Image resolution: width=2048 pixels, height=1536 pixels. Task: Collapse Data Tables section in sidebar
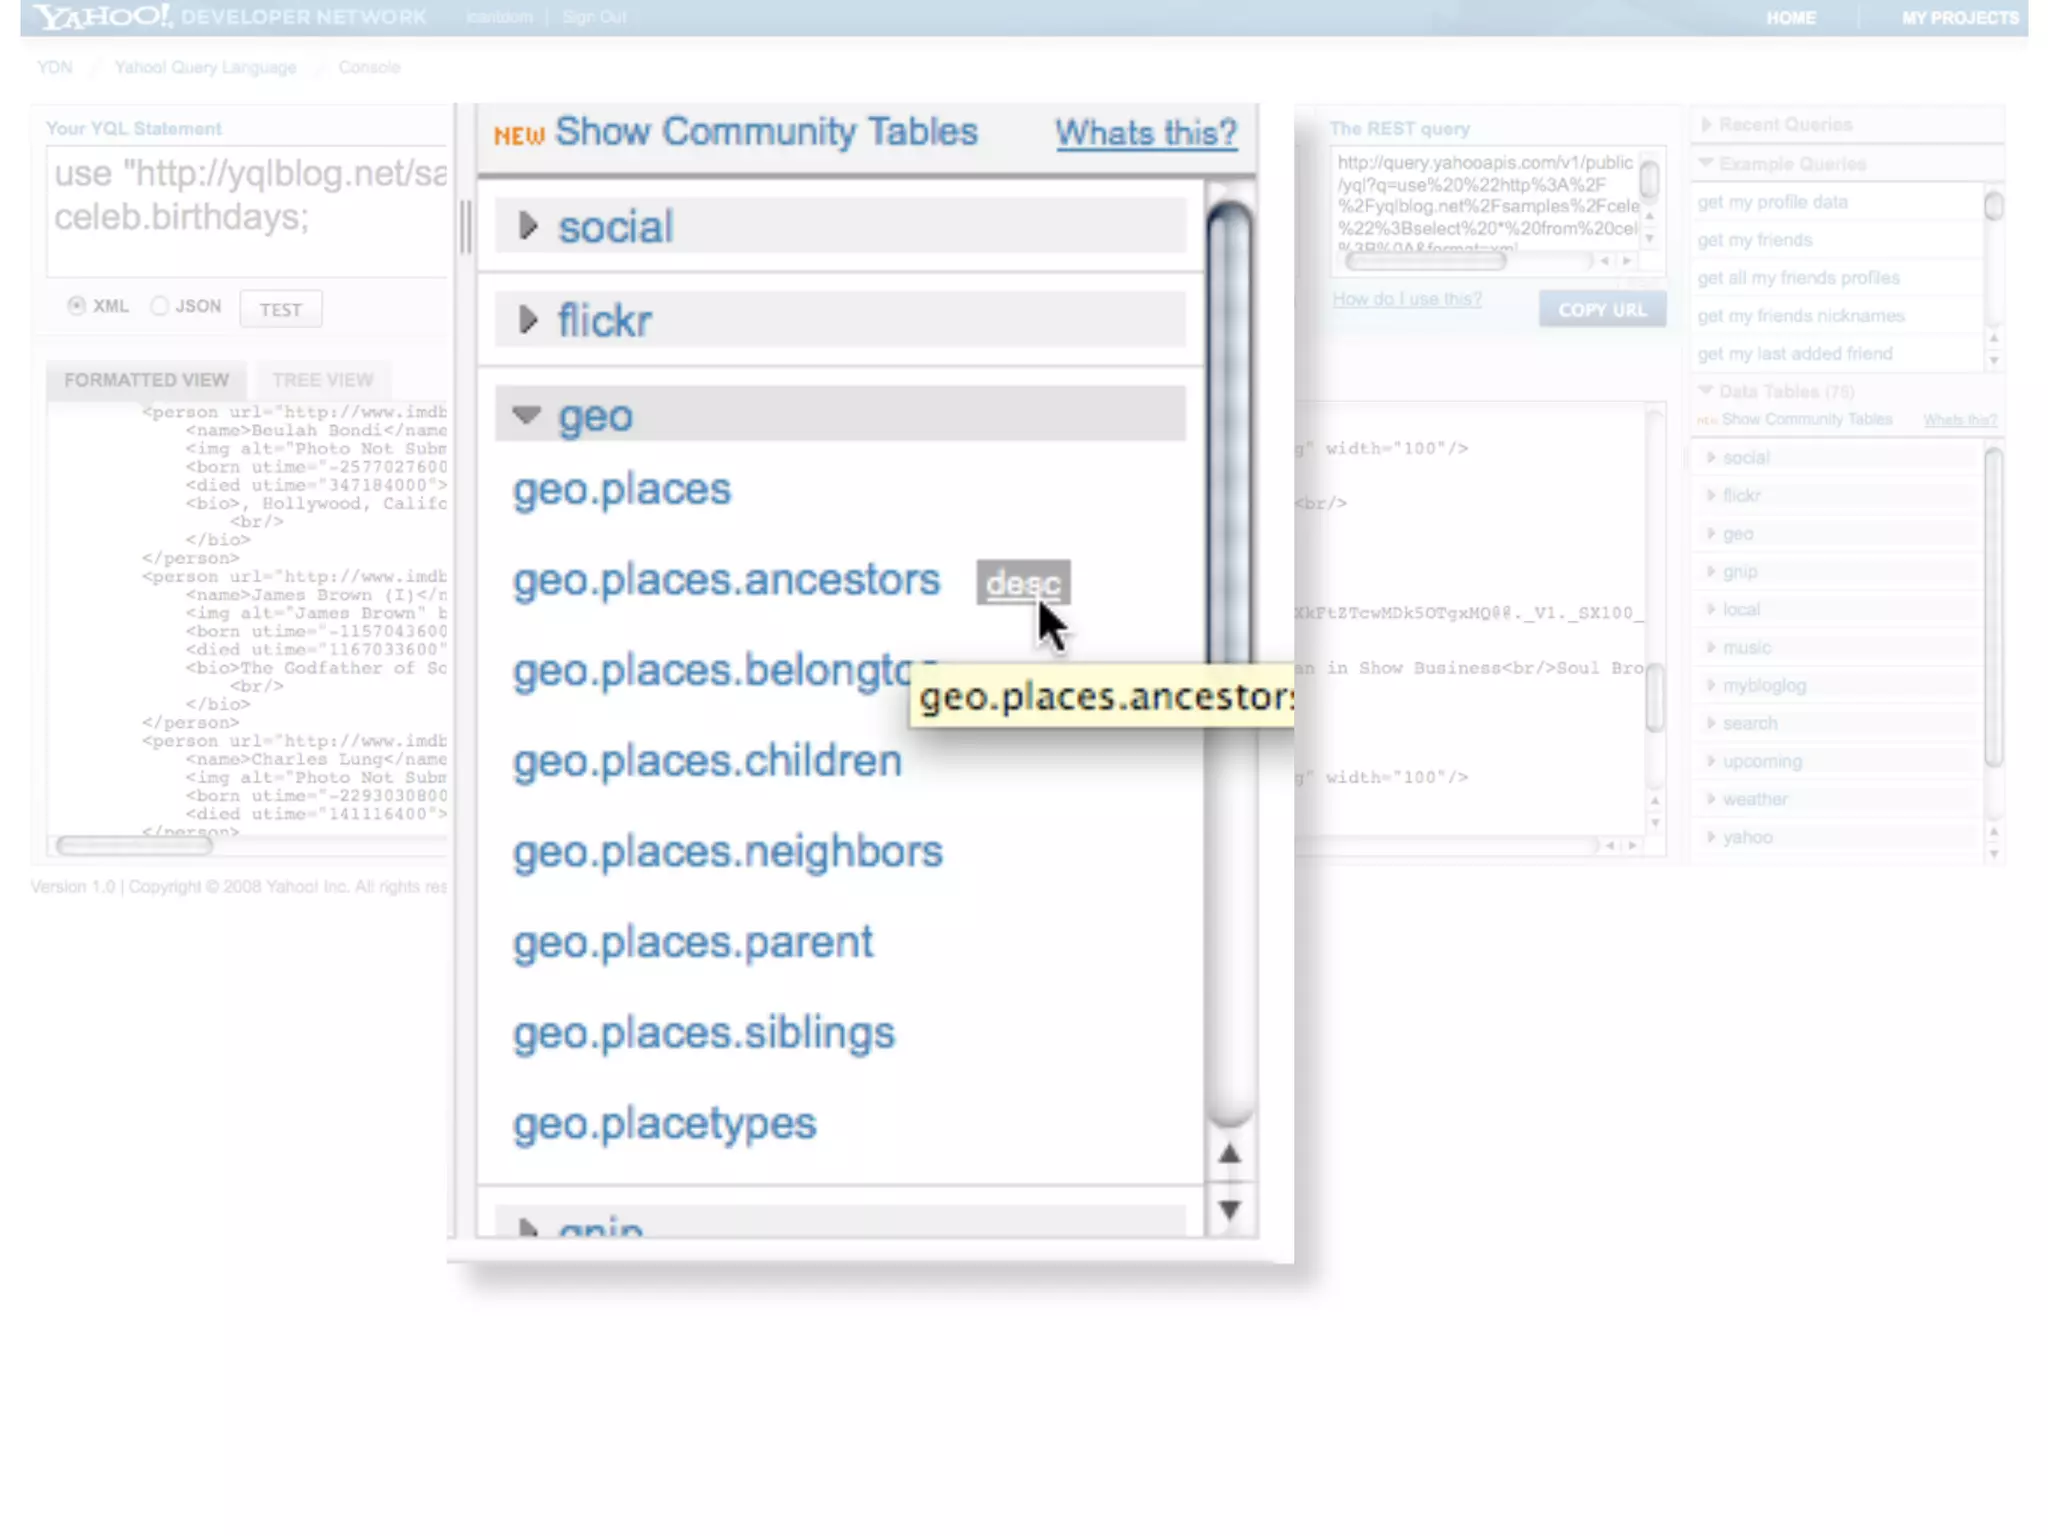pos(1776,391)
